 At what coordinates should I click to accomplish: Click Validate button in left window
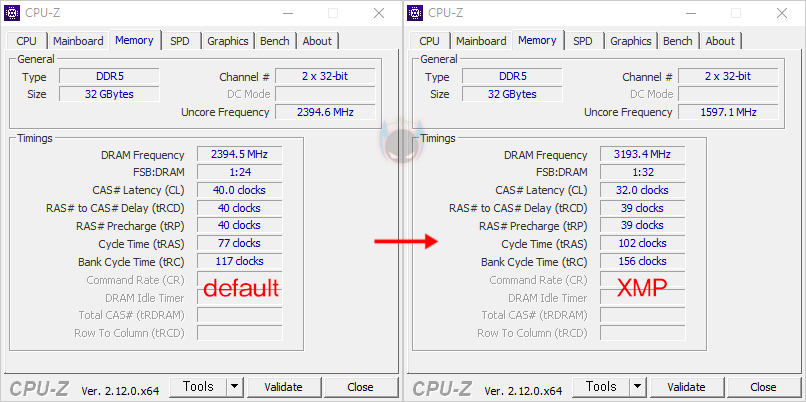pyautogui.click(x=283, y=387)
